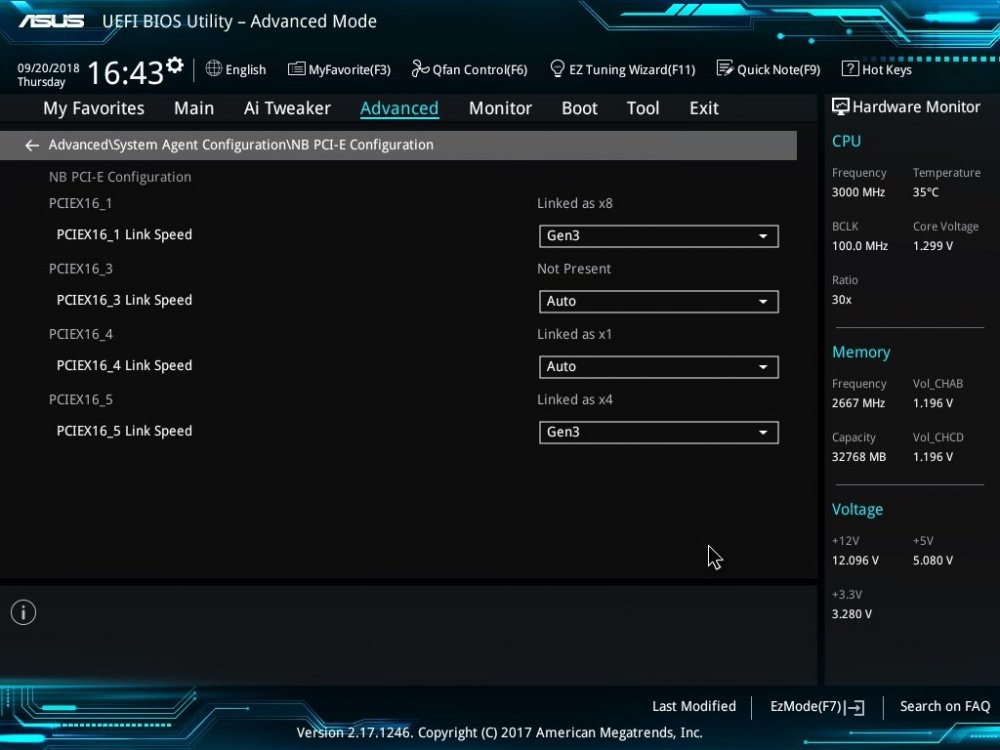Open the PCIEX16_3 Link Speed dropdown
1000x750 pixels.
coord(659,302)
